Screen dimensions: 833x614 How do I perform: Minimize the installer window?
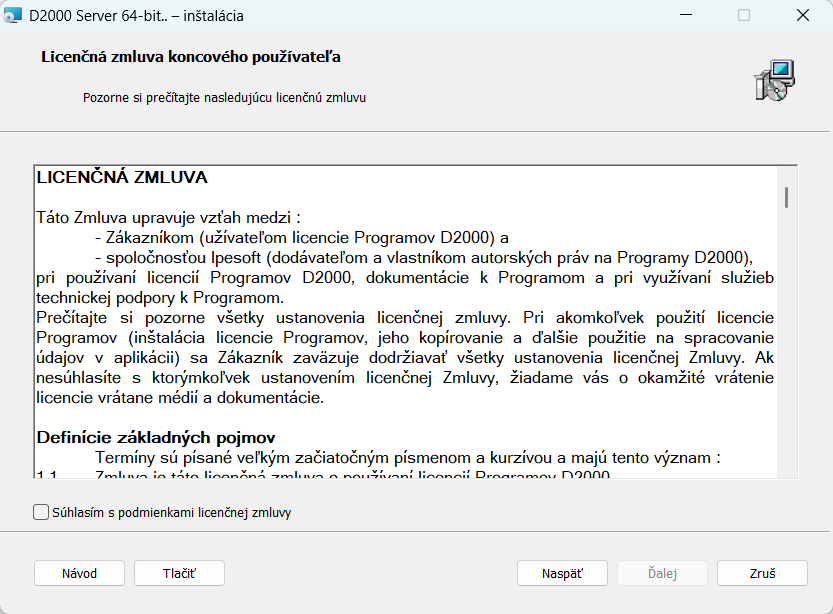685,16
